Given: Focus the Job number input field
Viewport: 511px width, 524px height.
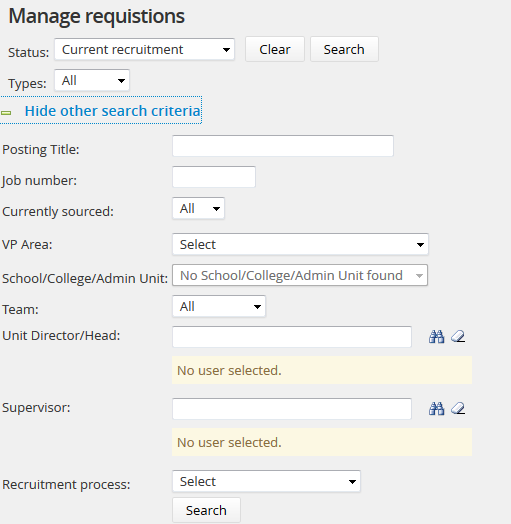Looking at the screenshot, I should 214,177.
